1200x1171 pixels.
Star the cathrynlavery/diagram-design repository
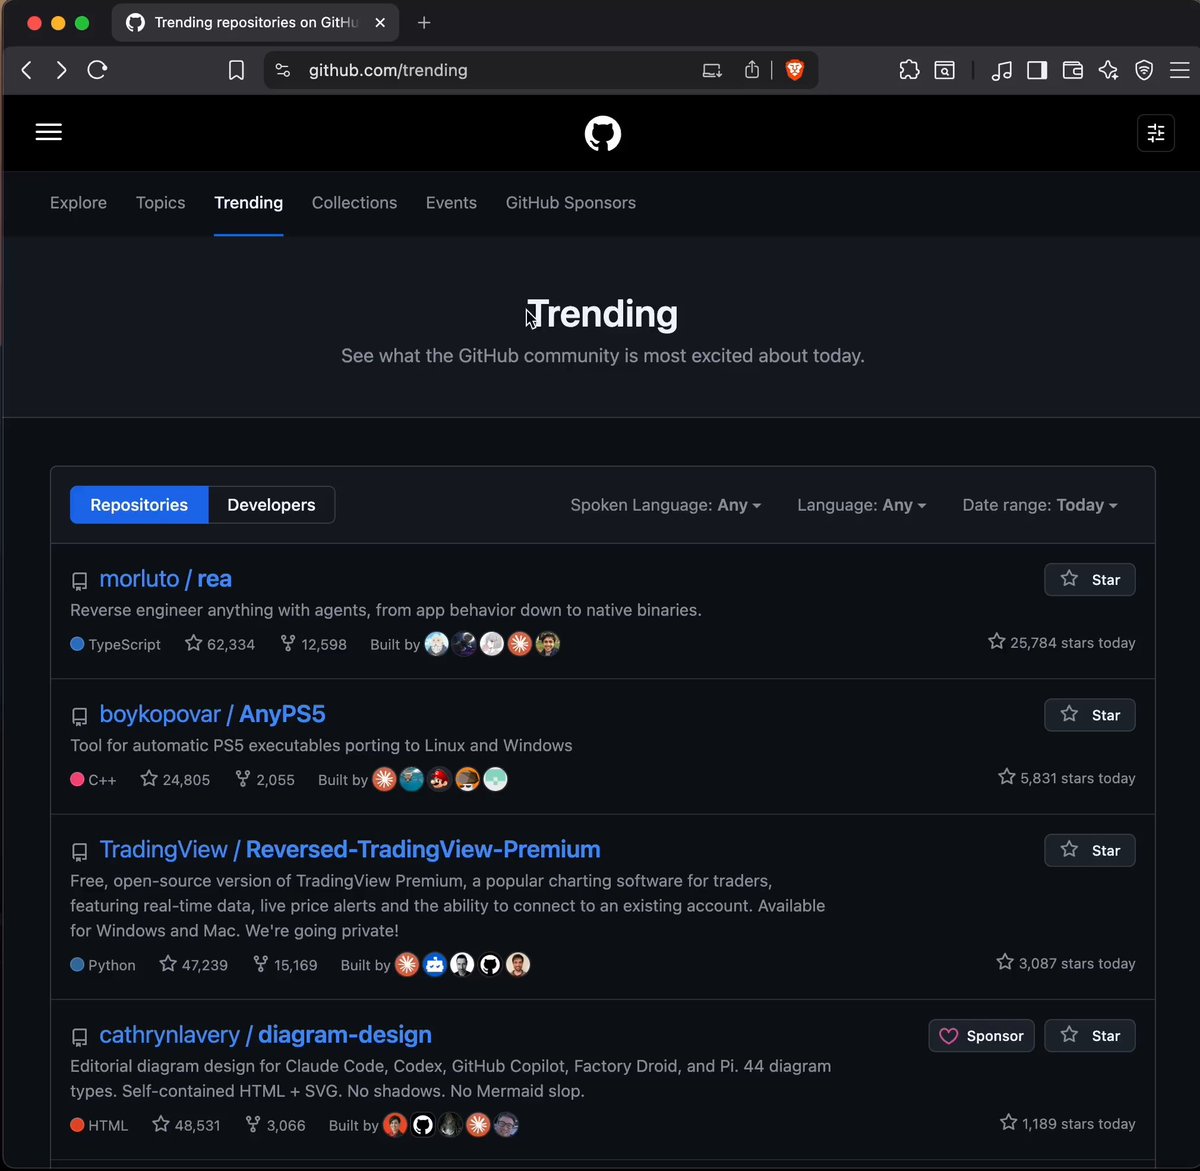[x=1090, y=1036]
